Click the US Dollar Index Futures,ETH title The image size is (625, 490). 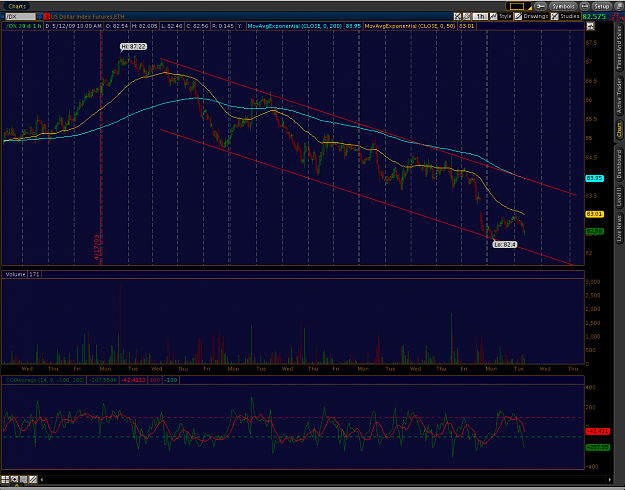pos(88,17)
